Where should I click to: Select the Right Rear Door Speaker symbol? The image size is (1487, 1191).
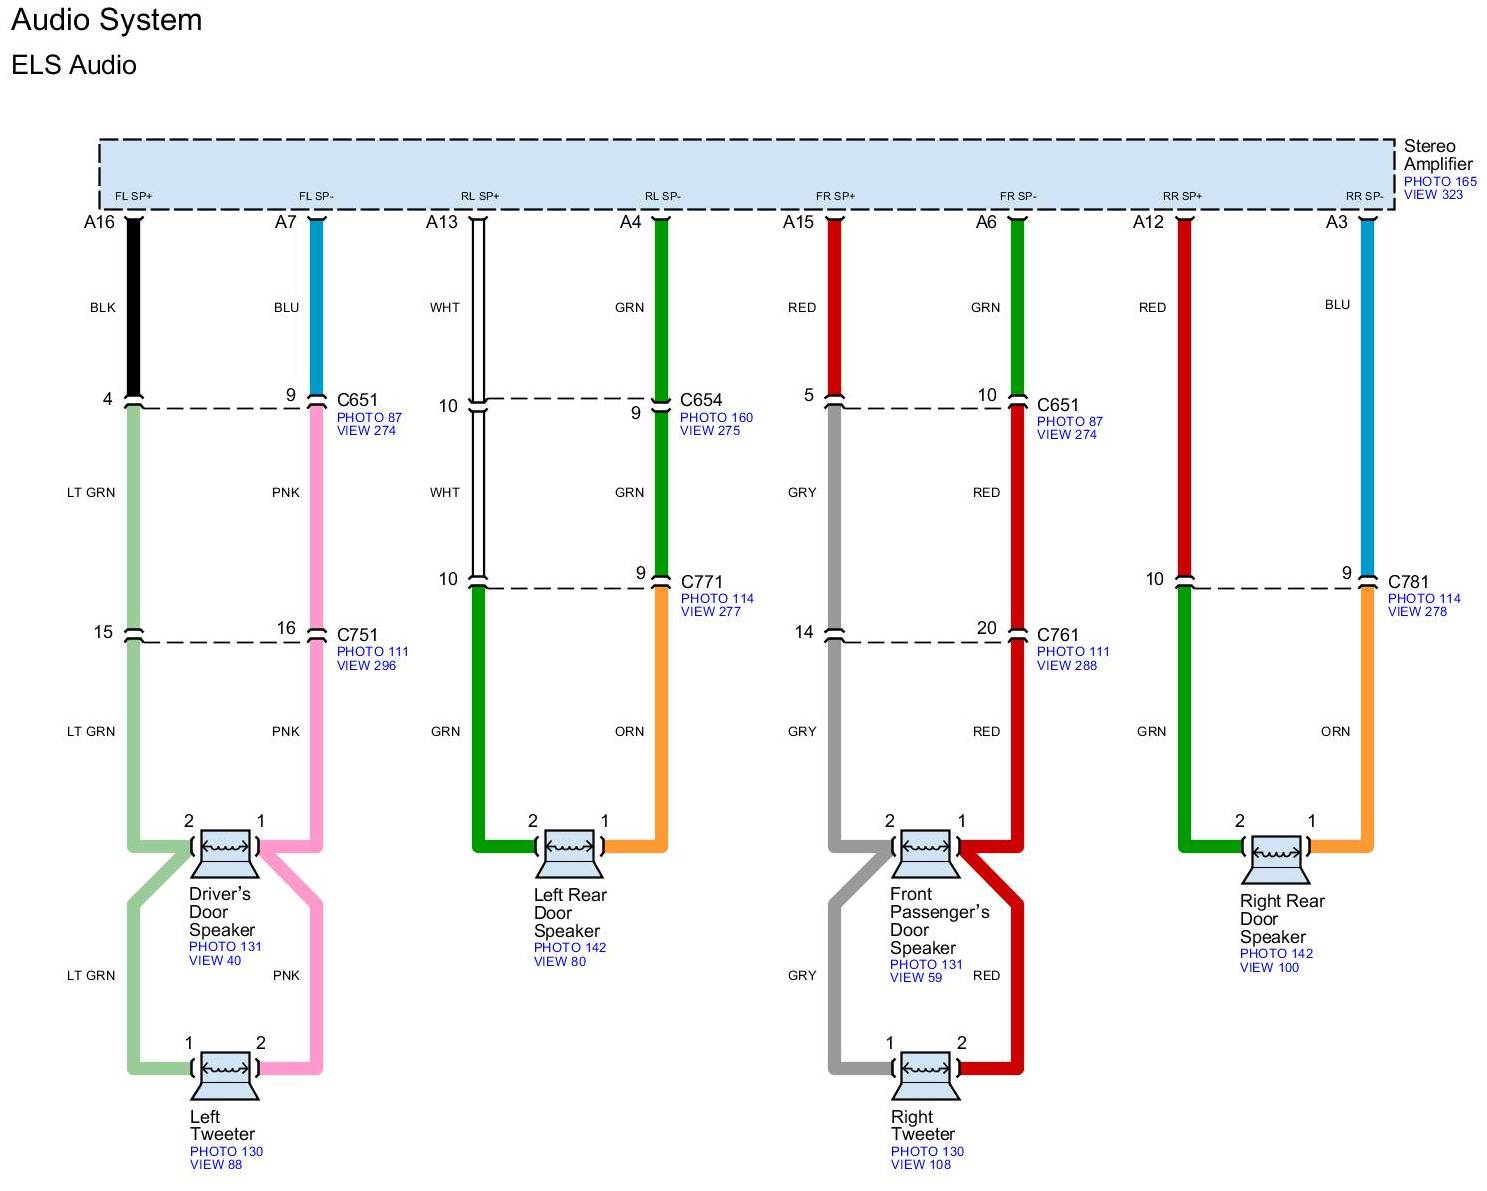click(x=1275, y=859)
